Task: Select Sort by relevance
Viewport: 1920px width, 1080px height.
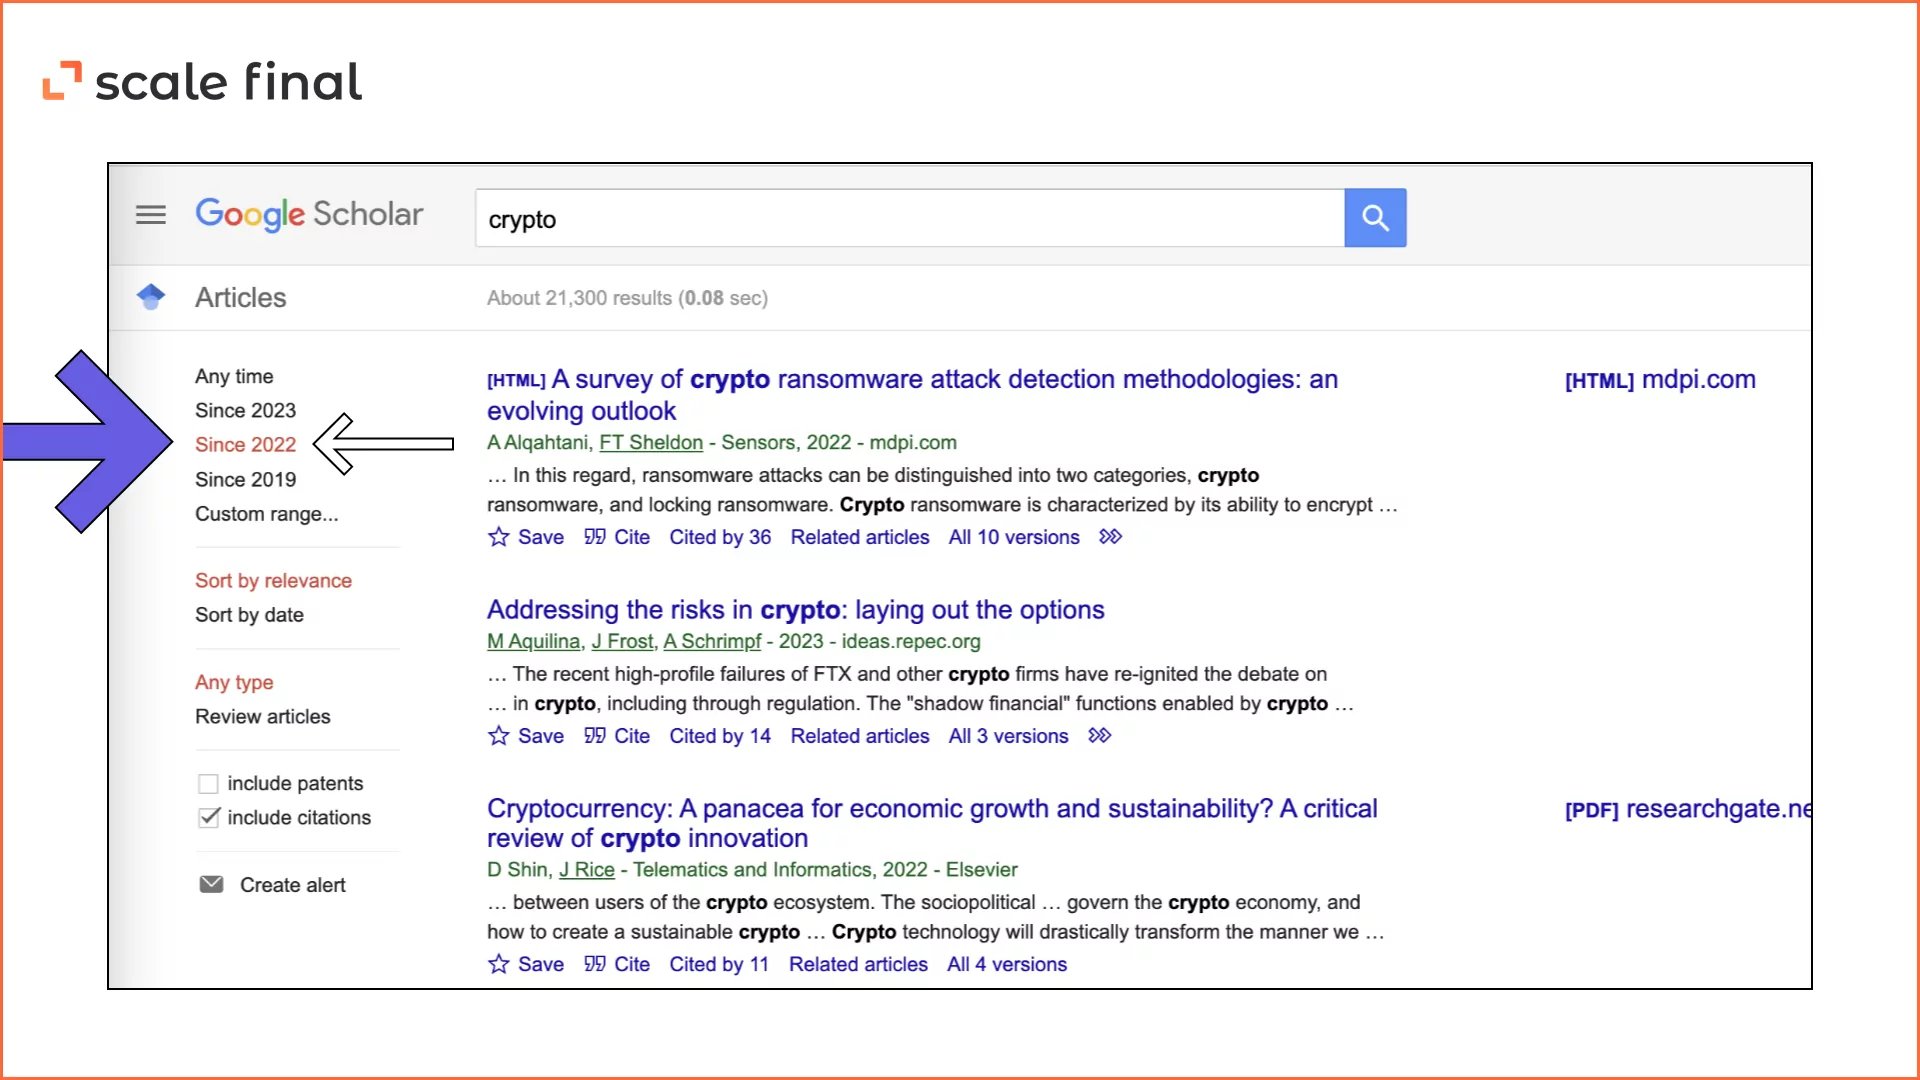Action: coord(273,581)
